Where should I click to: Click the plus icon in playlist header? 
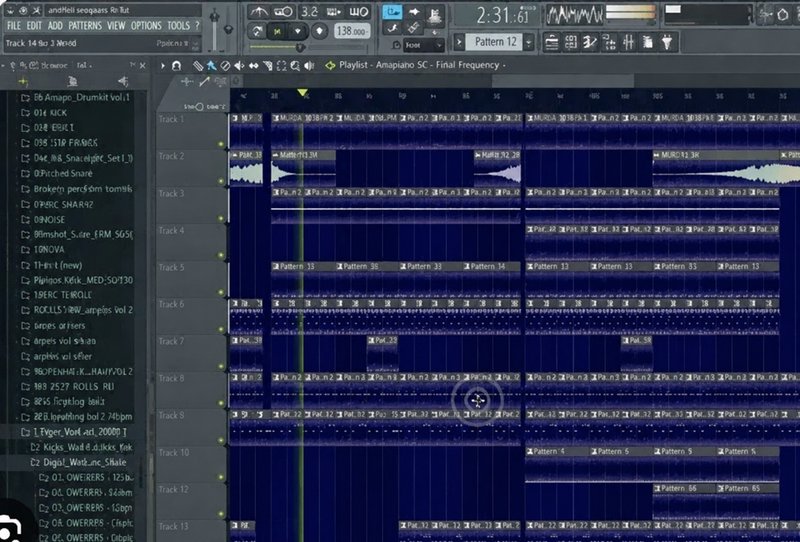click(187, 81)
